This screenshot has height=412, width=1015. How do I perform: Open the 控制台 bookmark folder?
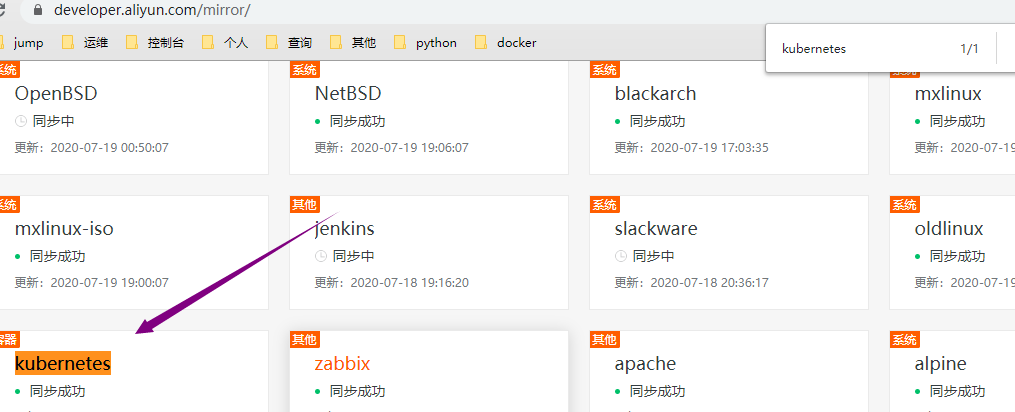click(x=155, y=43)
